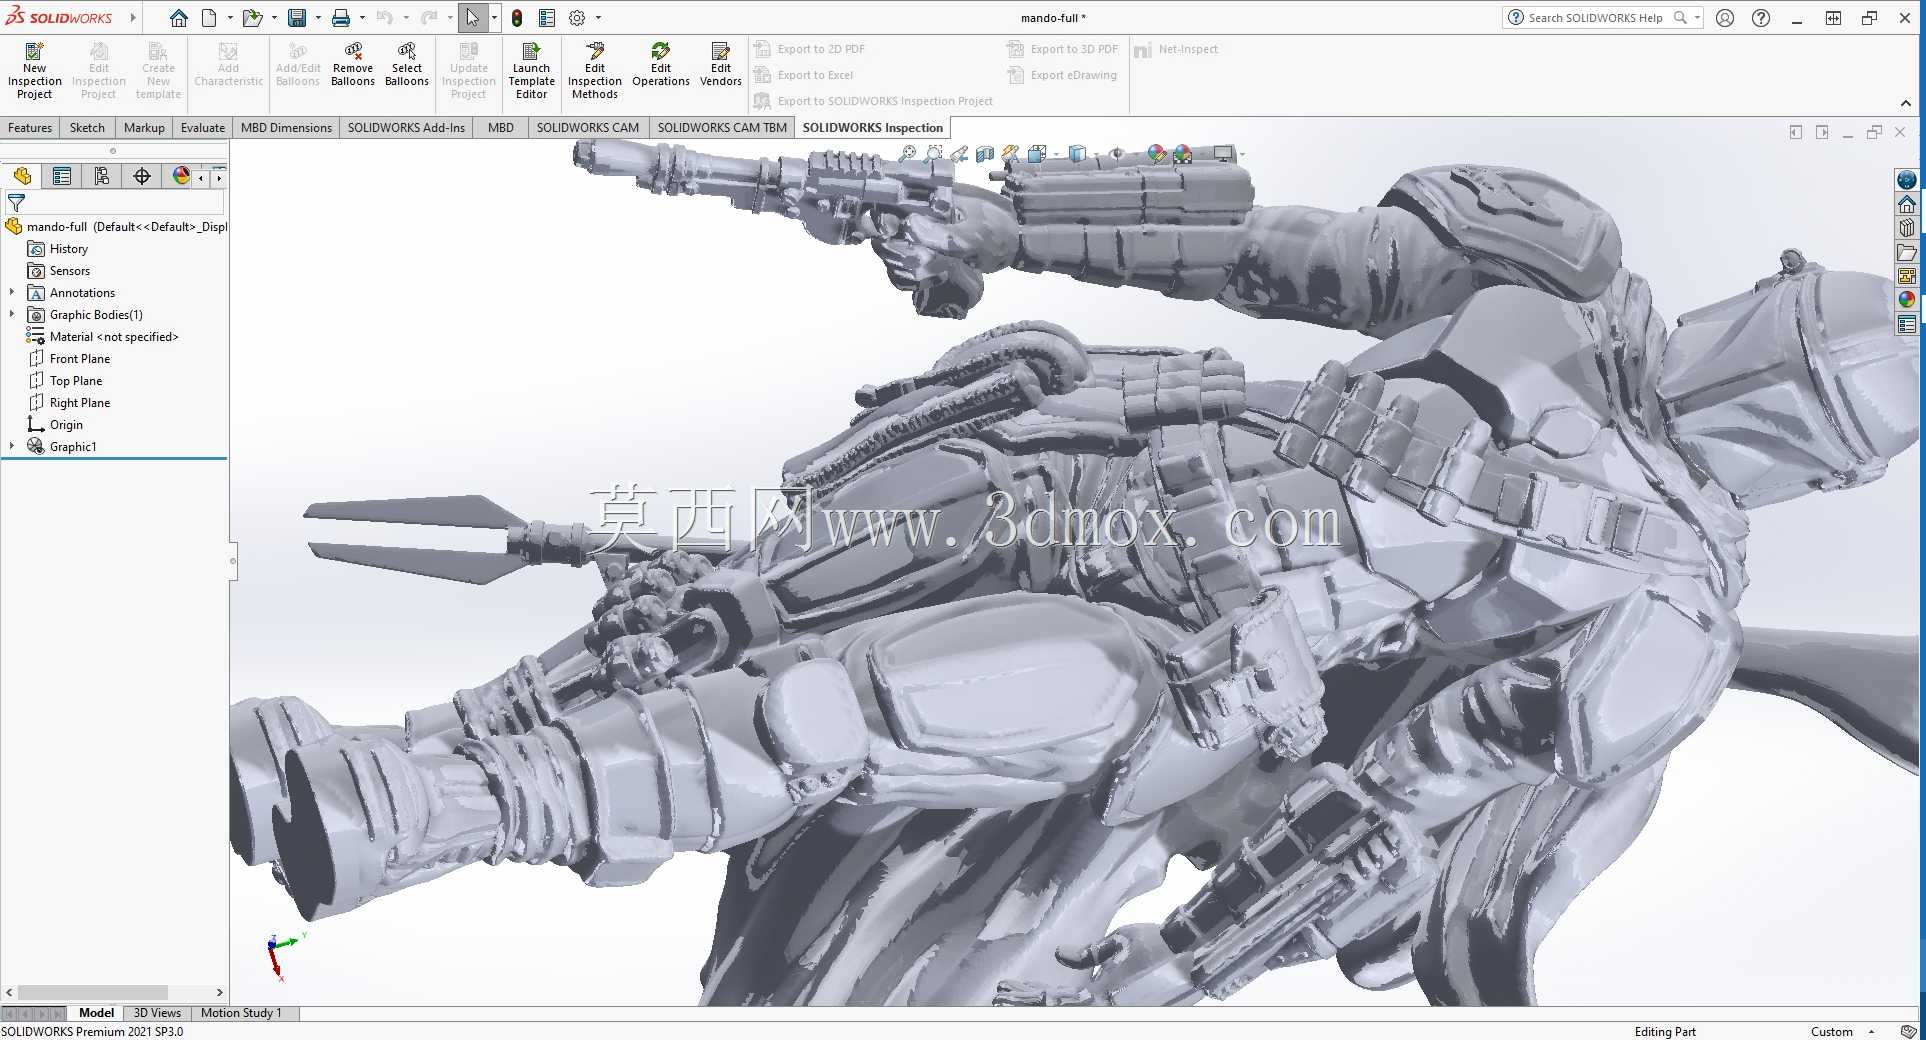Open the Help question mark icon

(x=1761, y=18)
